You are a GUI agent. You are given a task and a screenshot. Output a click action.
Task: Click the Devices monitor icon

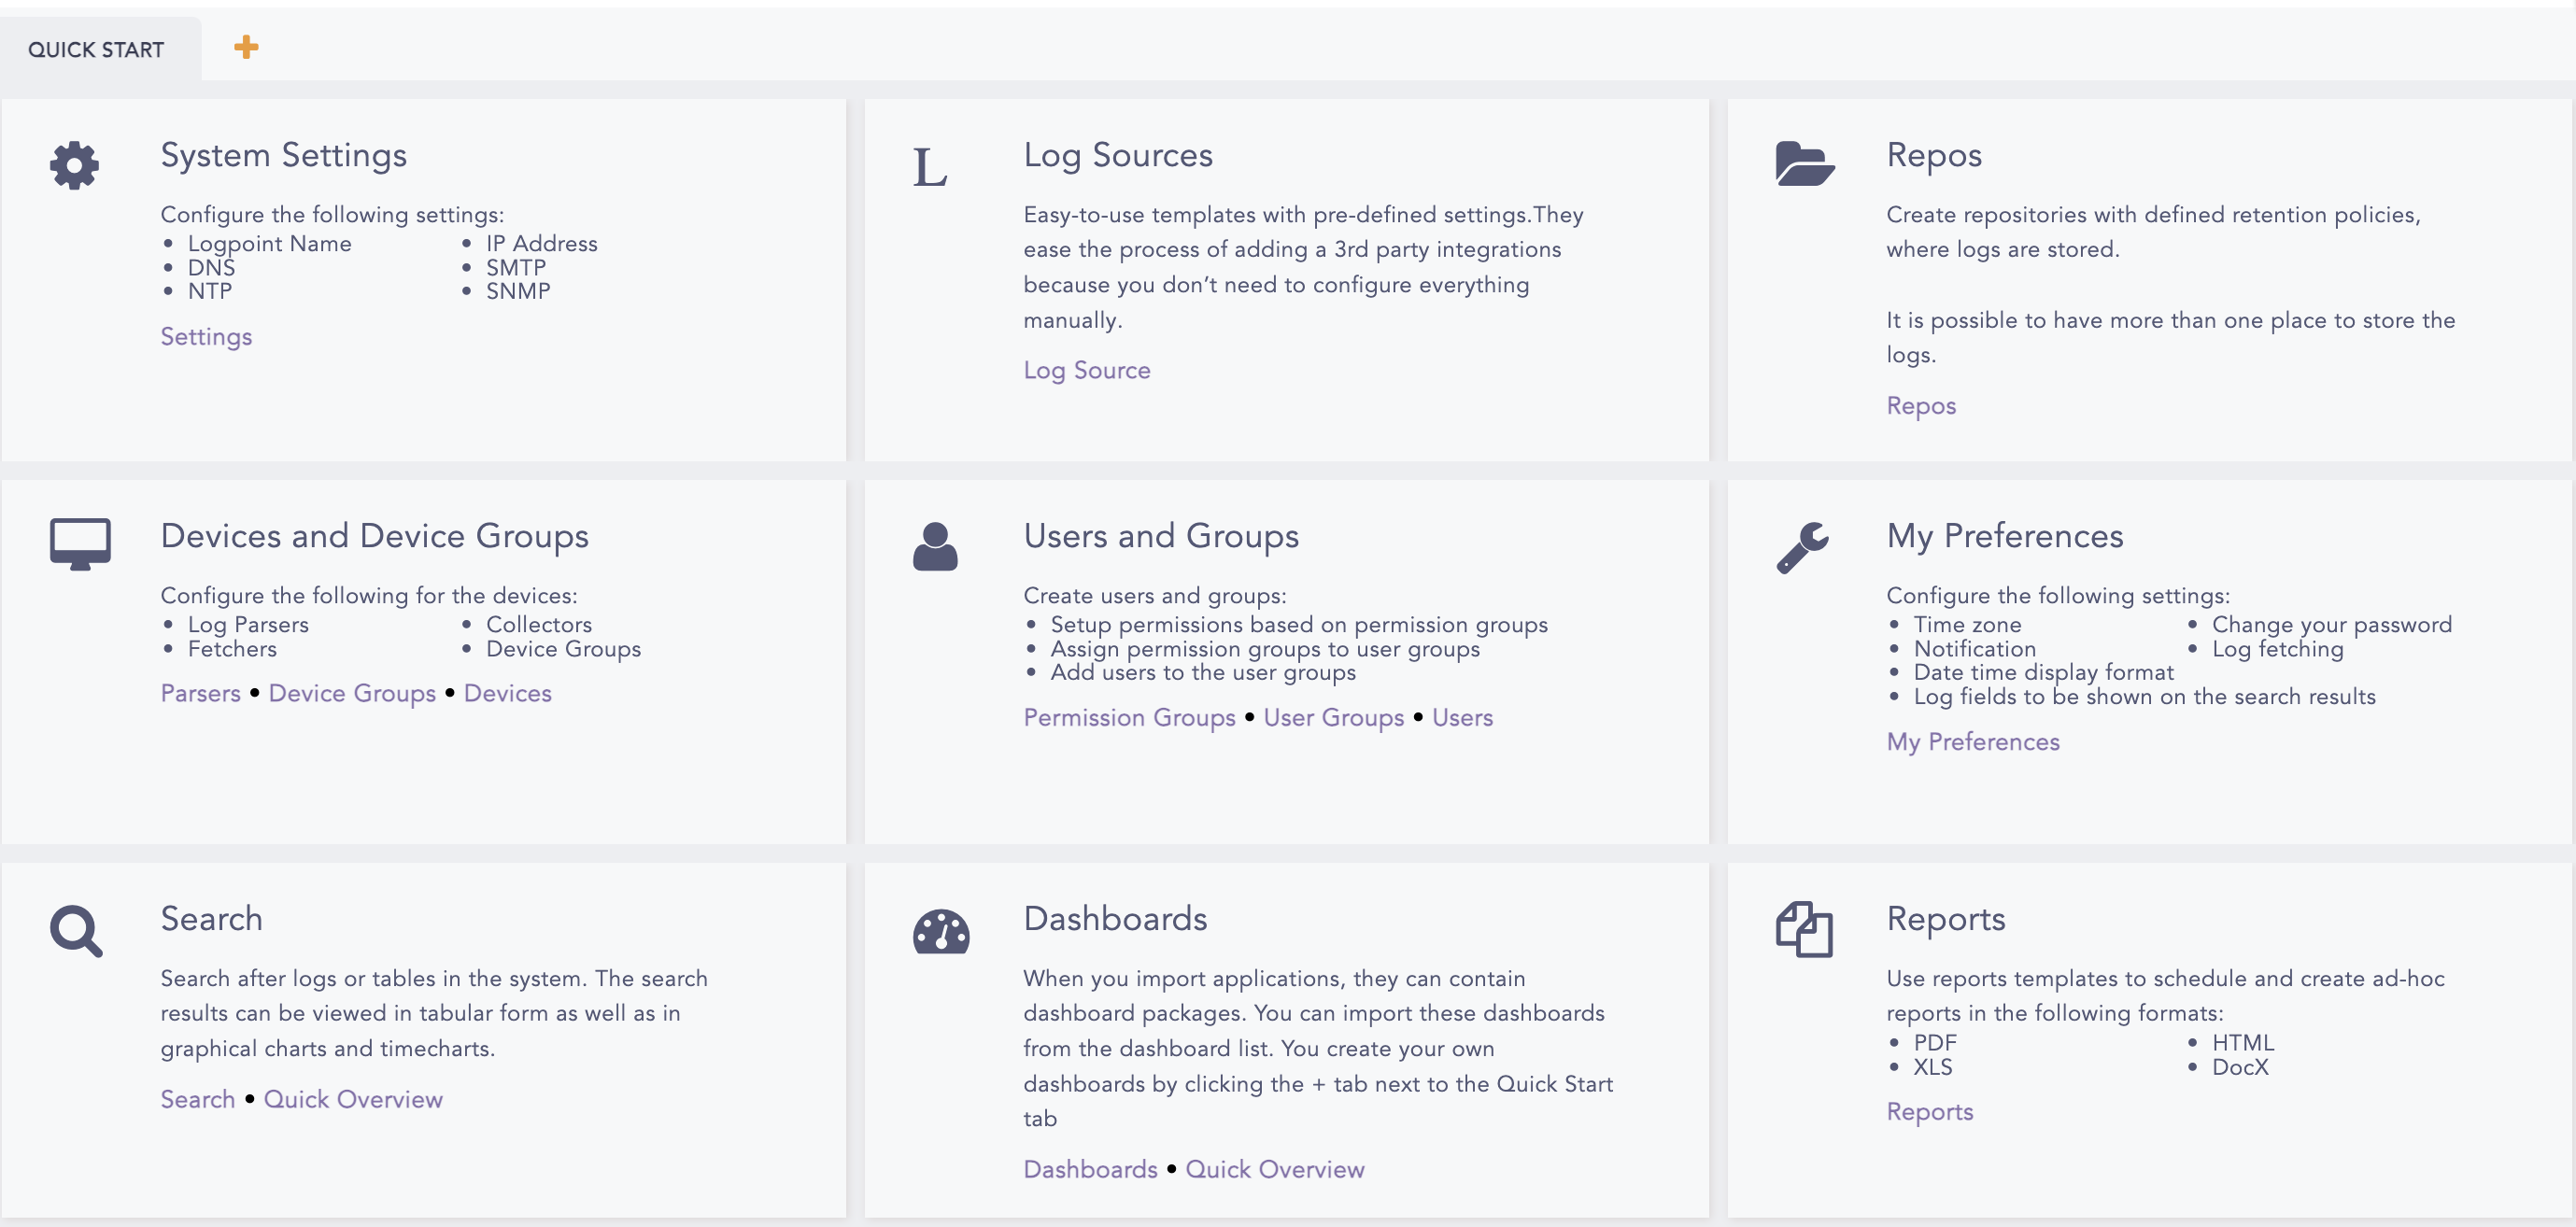coord(80,544)
